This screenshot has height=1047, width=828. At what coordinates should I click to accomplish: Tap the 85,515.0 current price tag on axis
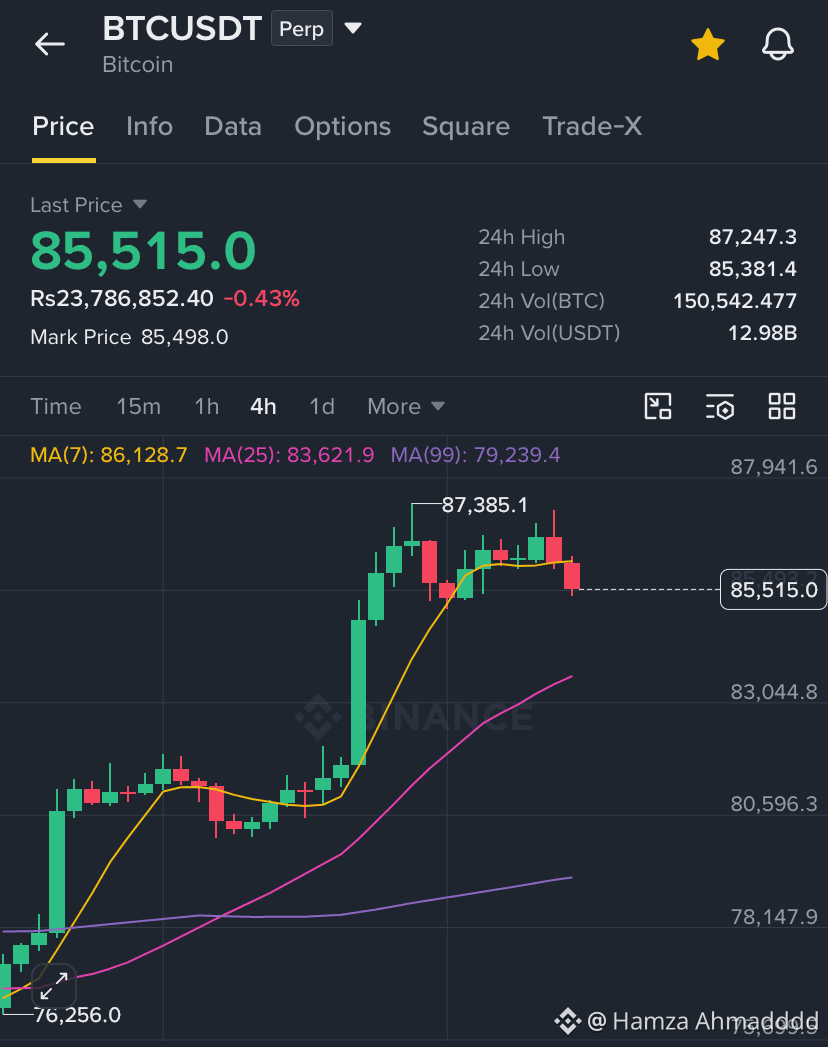pyautogui.click(x=773, y=590)
